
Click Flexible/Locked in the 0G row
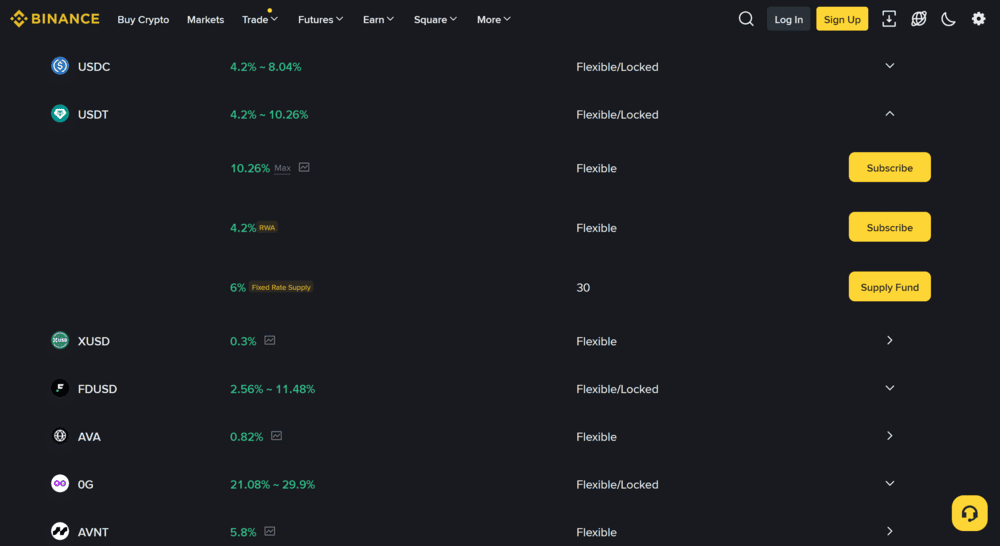coord(617,485)
